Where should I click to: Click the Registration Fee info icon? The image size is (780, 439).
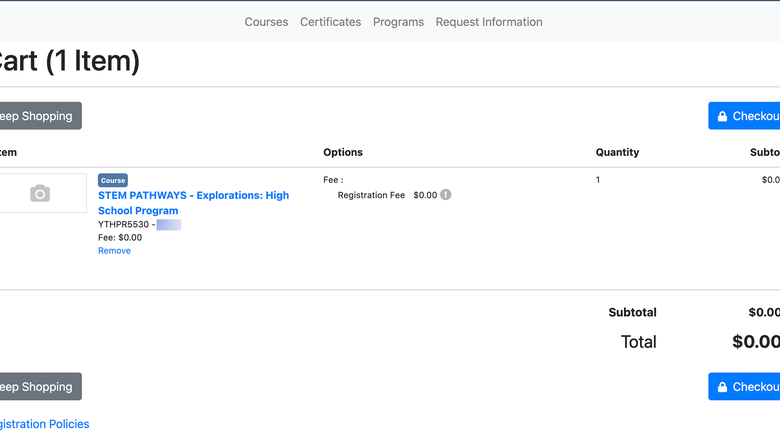tap(446, 195)
